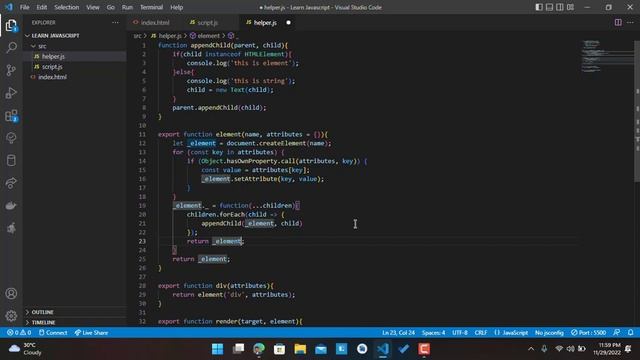Click the unsaved dot on helper.js tab

[x=289, y=22]
